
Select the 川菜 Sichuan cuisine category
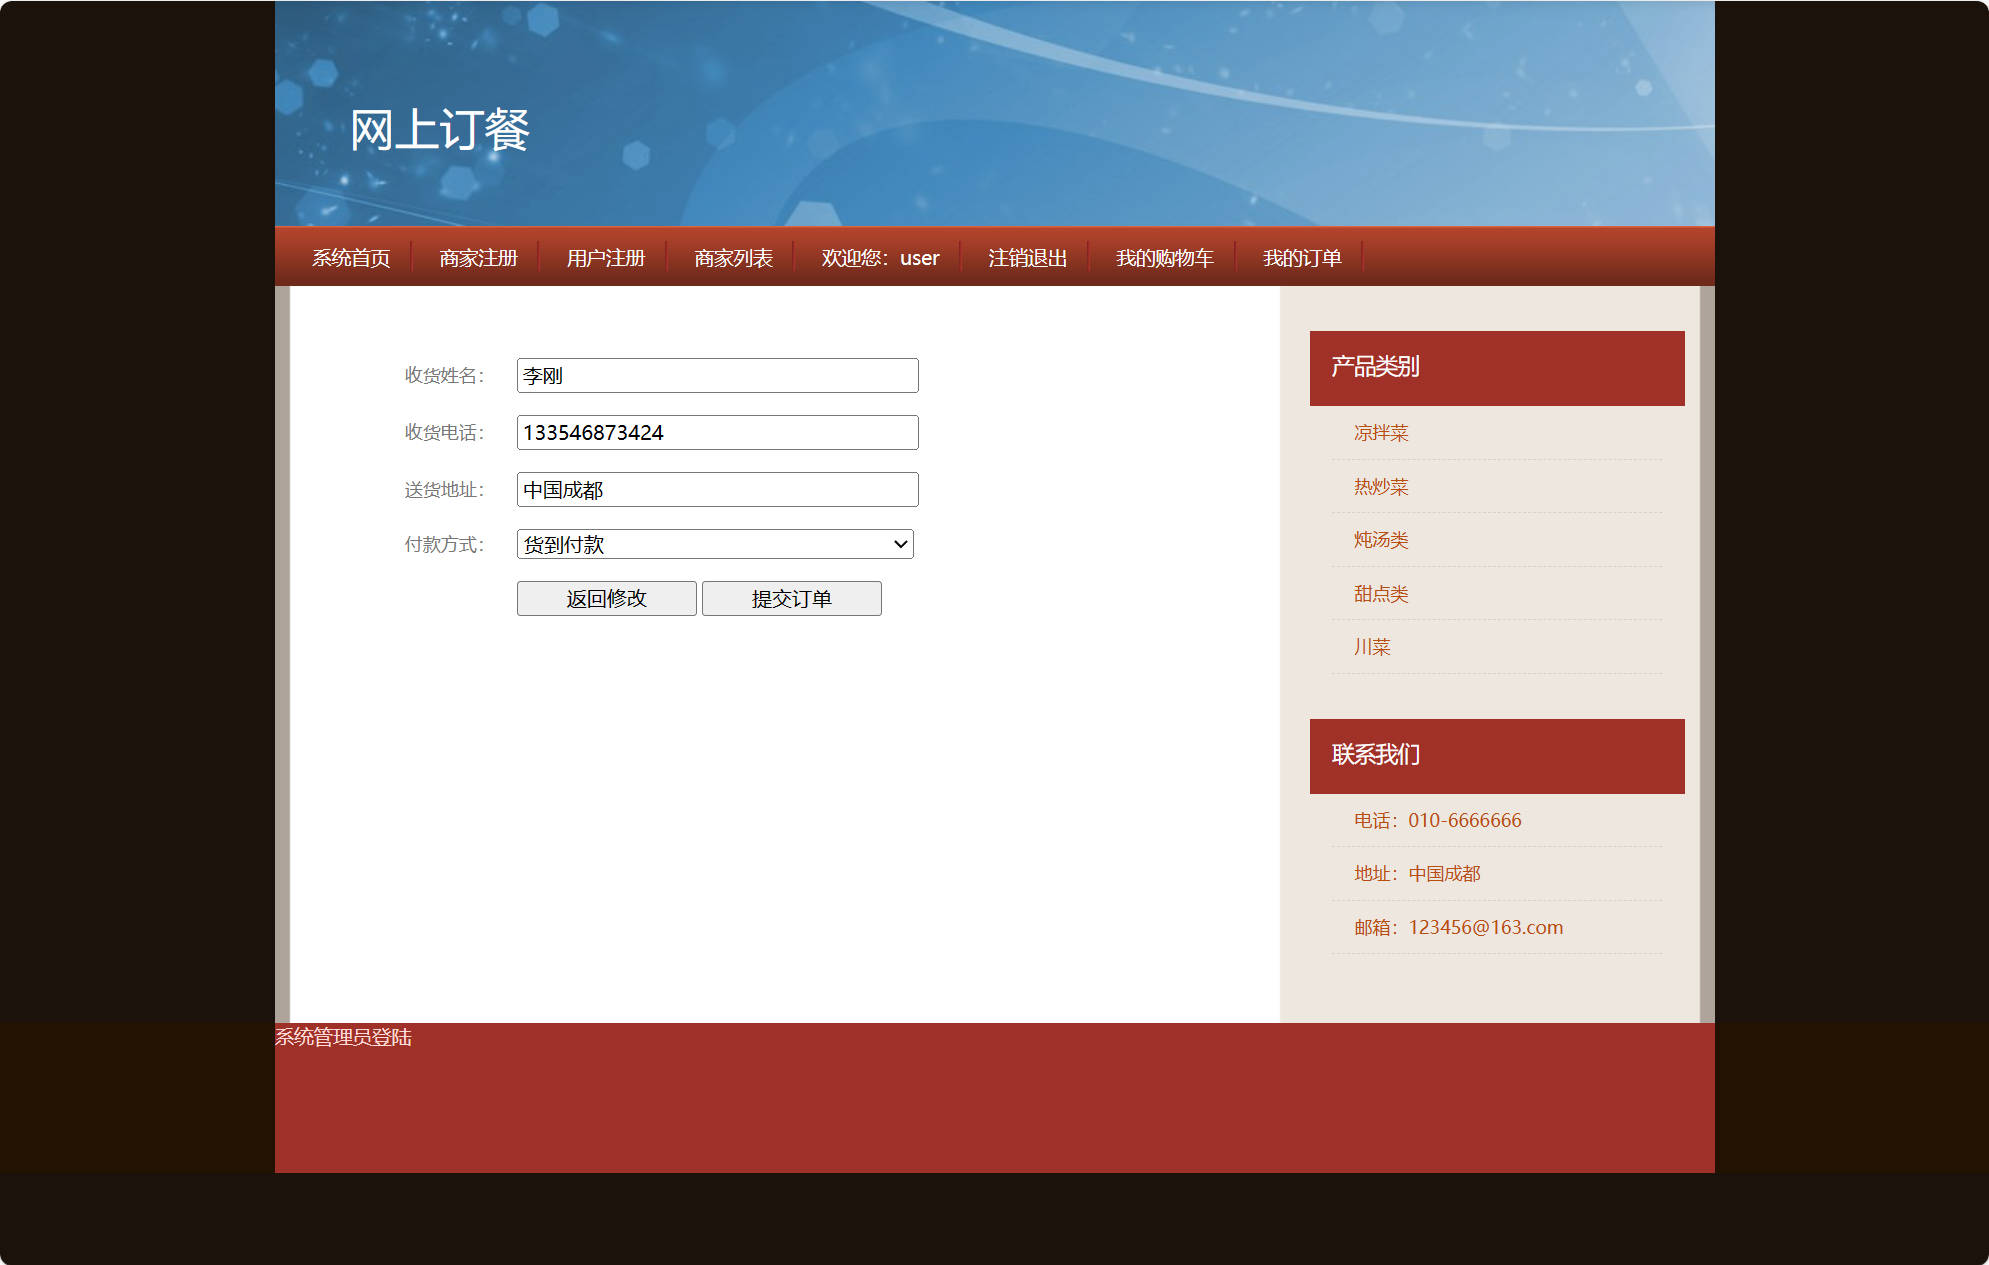pos(1371,647)
